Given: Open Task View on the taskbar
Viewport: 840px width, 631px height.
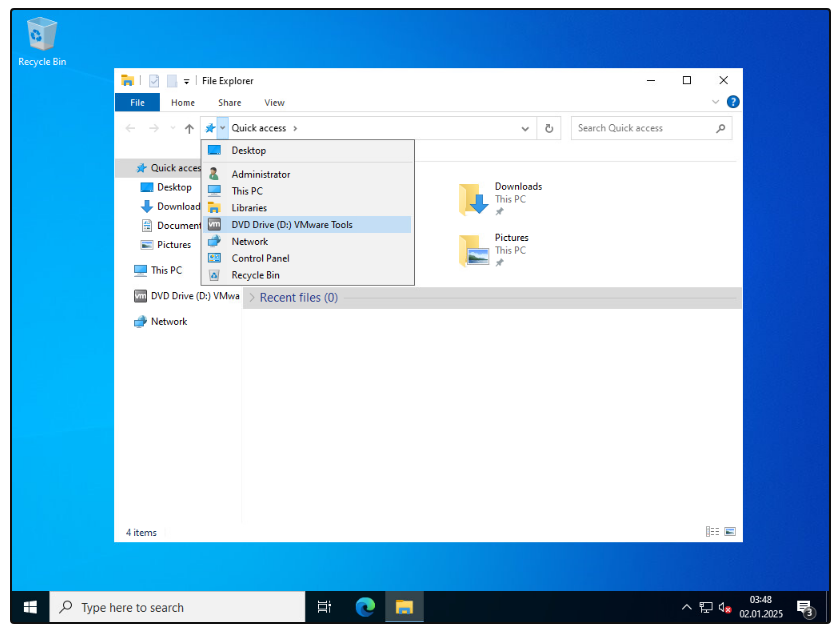Looking at the screenshot, I should [324, 607].
